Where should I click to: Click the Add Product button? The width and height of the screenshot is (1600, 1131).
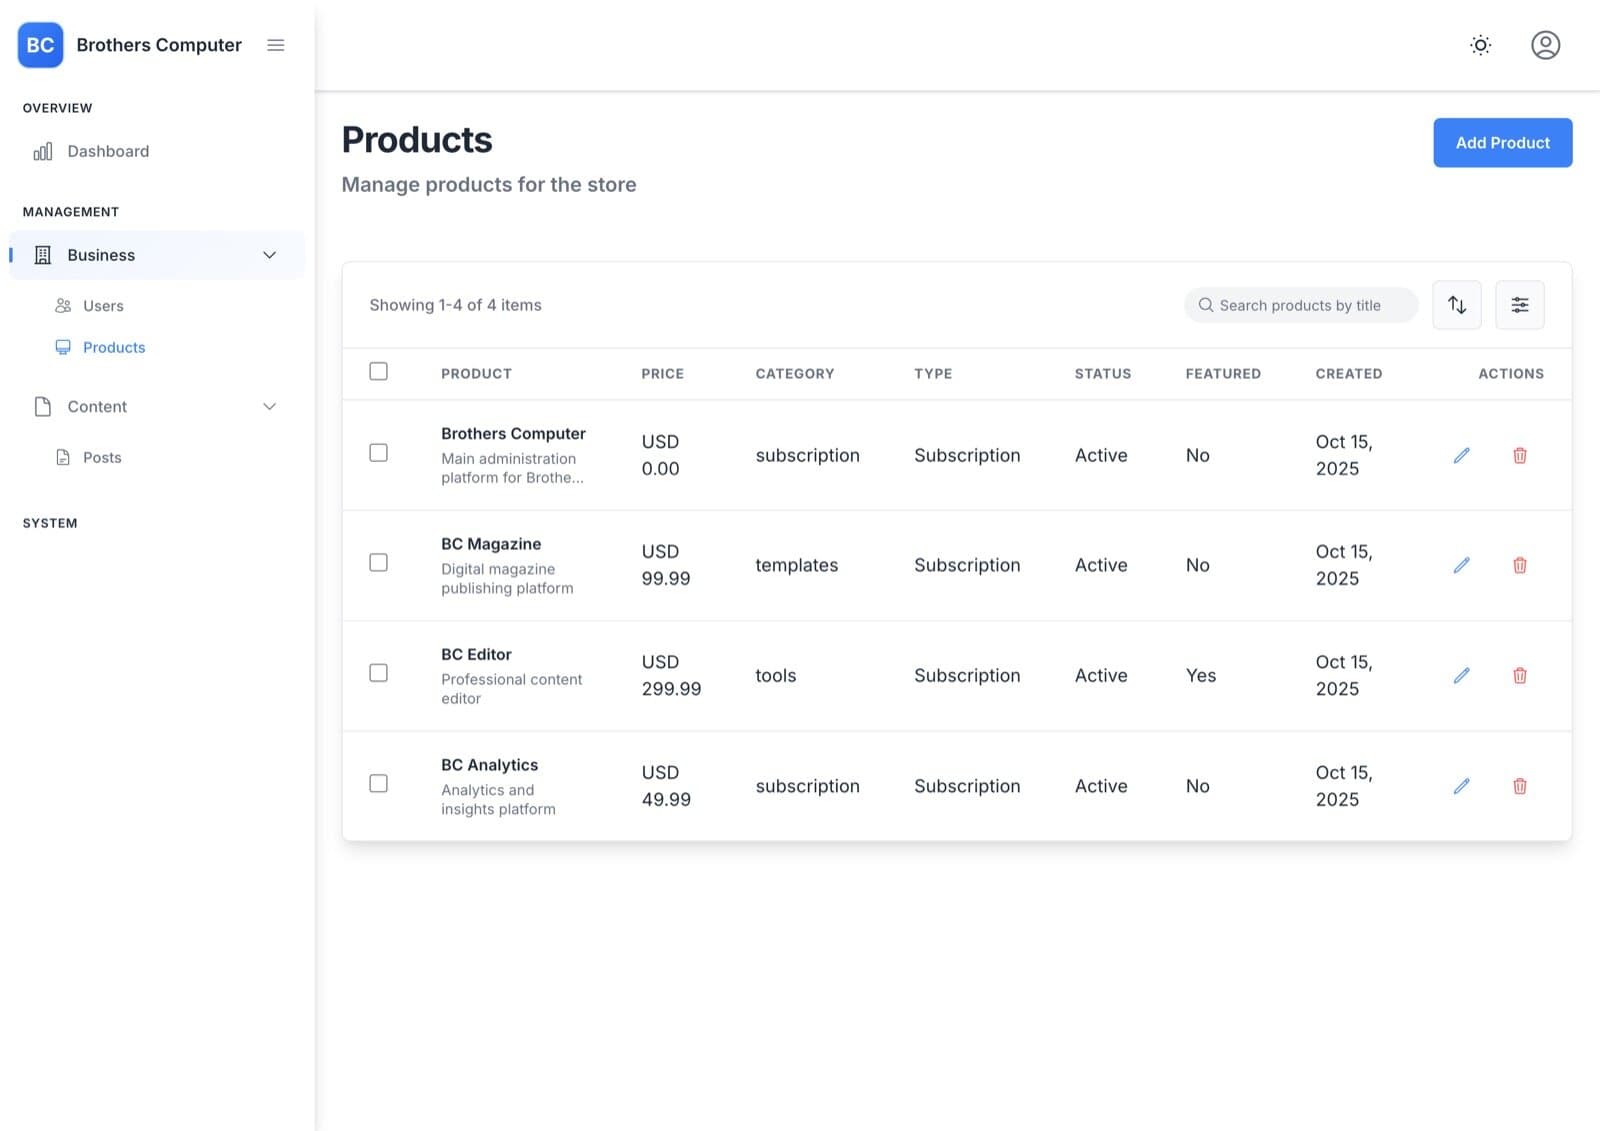coord(1502,143)
